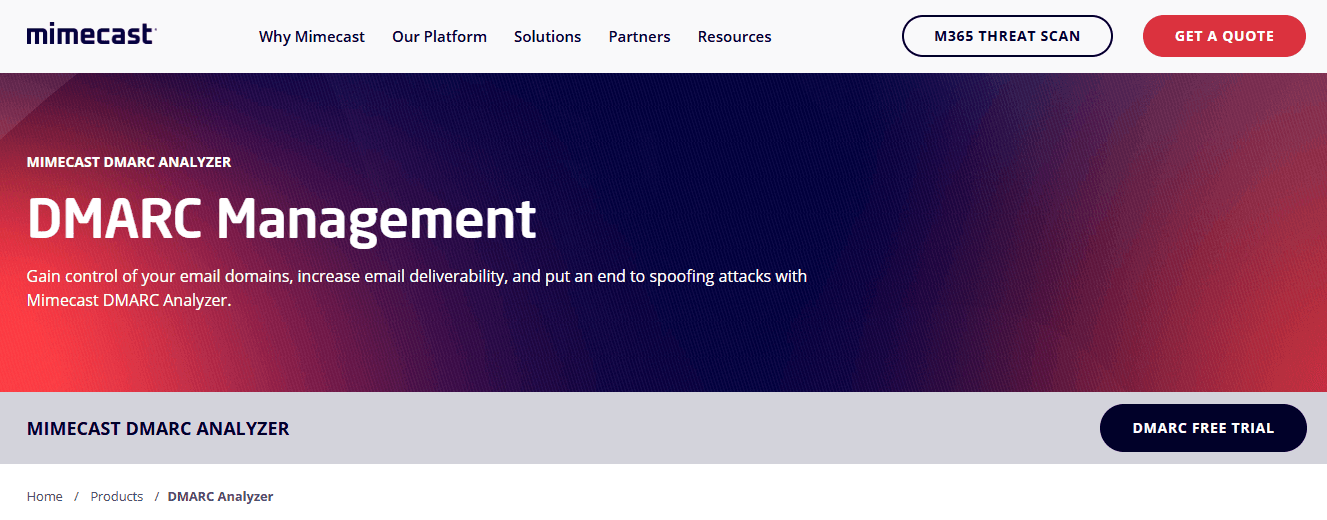The image size is (1327, 520).
Task: Click the DMARC Analyzer breadcrumb item
Action: coord(220,496)
